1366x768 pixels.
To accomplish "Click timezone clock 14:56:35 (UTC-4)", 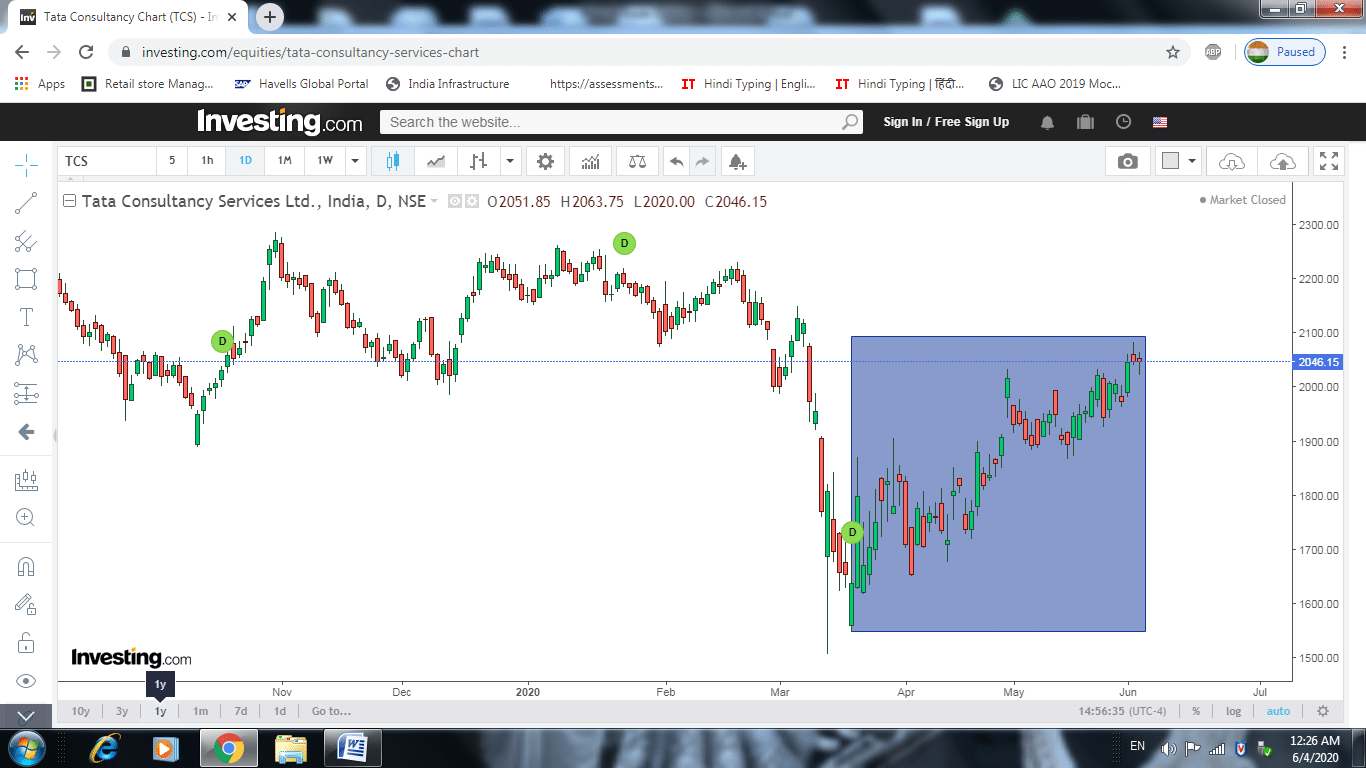I will [x=1122, y=711].
